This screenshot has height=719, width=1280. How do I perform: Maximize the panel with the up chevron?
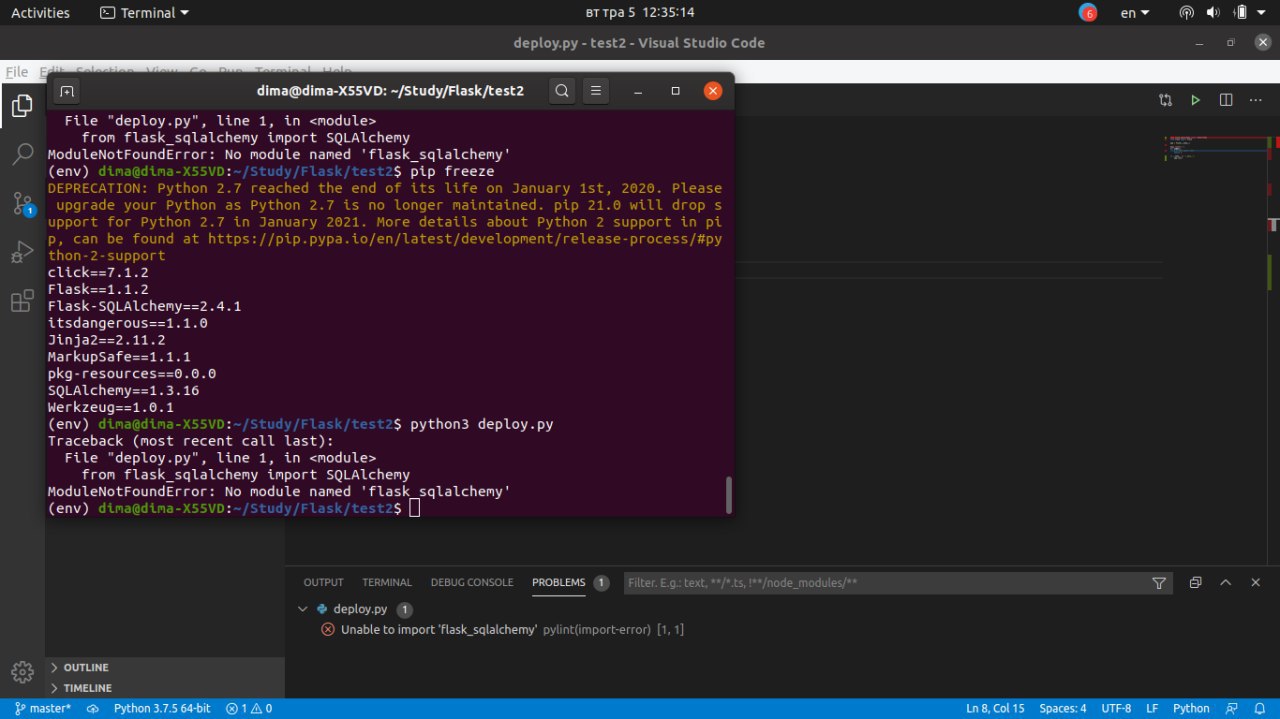1226,582
